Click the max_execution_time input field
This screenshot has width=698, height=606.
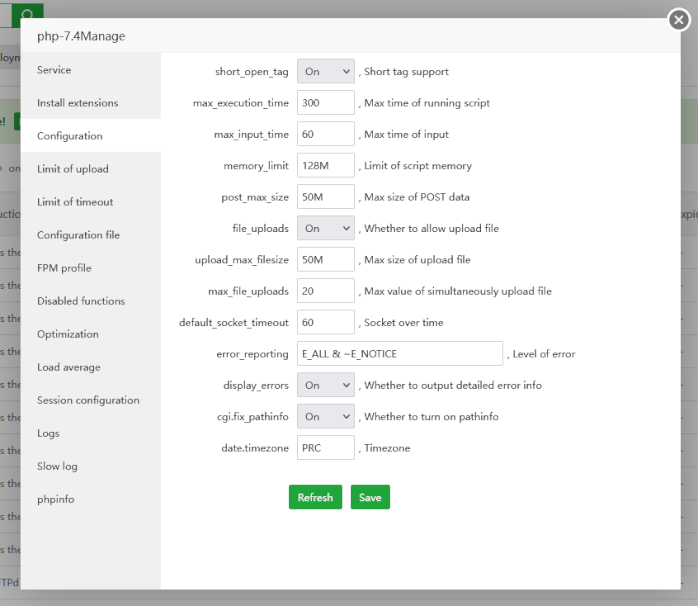pos(326,103)
